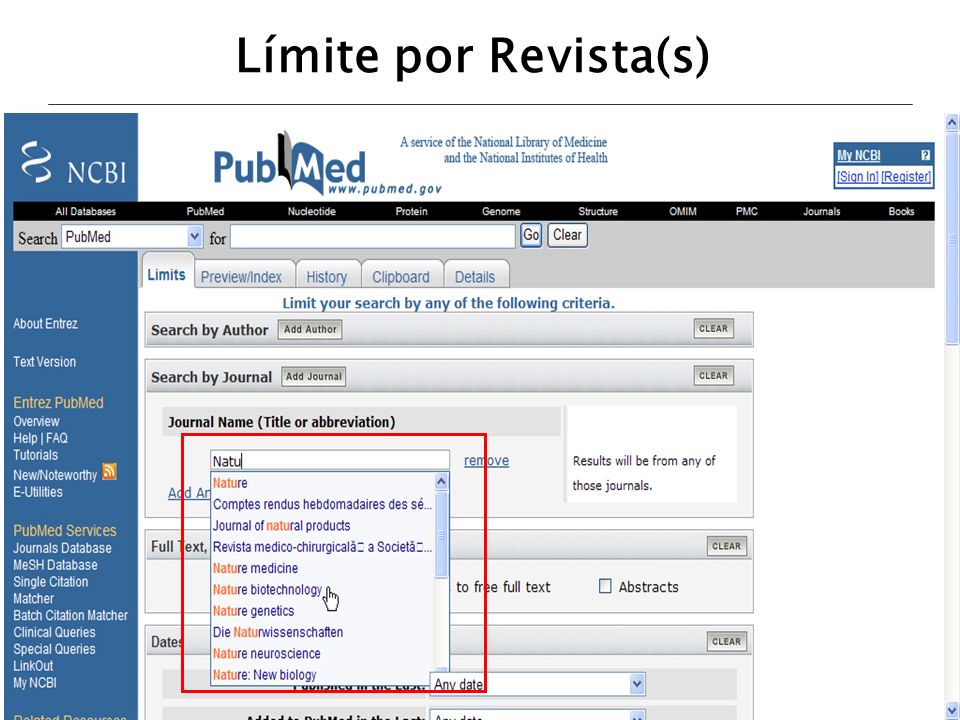This screenshot has height=720, width=960.
Task: Choose Nature genetics suggestion
Action: [x=253, y=611]
